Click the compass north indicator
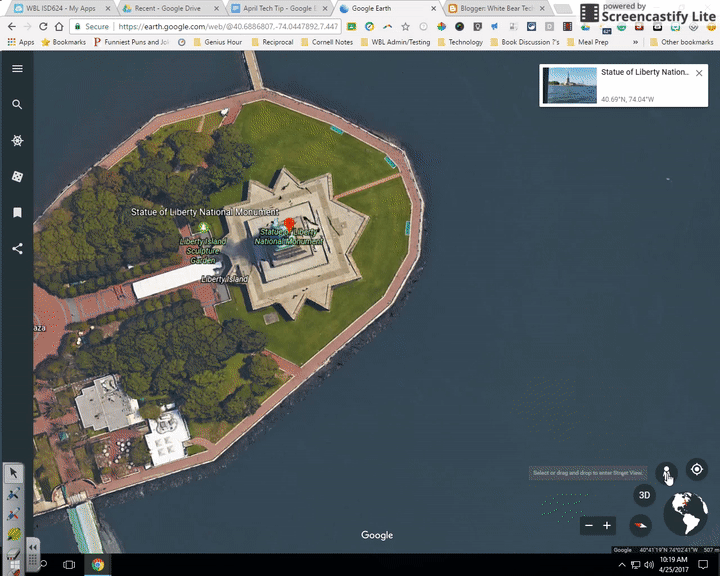This screenshot has width=720, height=576. pyautogui.click(x=641, y=525)
